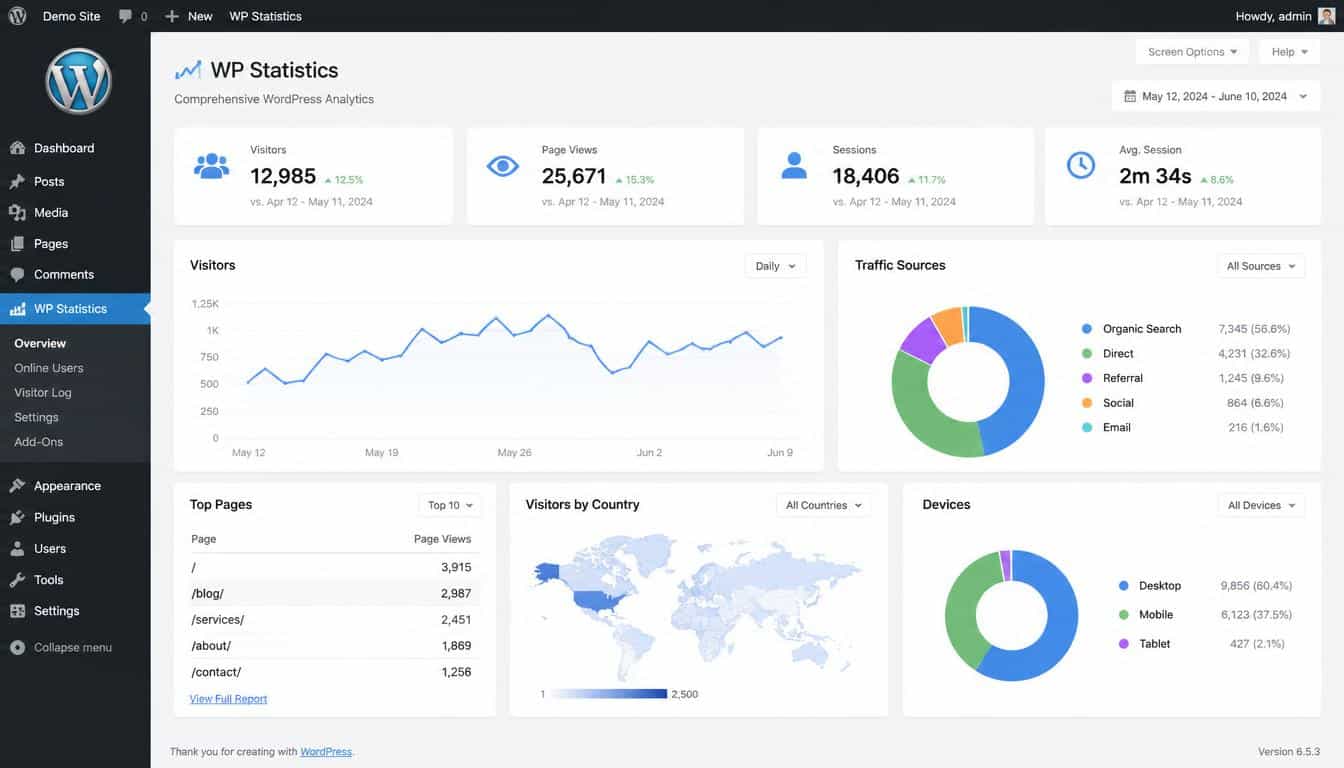1344x768 pixels.
Task: Click the green Mobile segment of Devices donut
Action: (x=962, y=610)
